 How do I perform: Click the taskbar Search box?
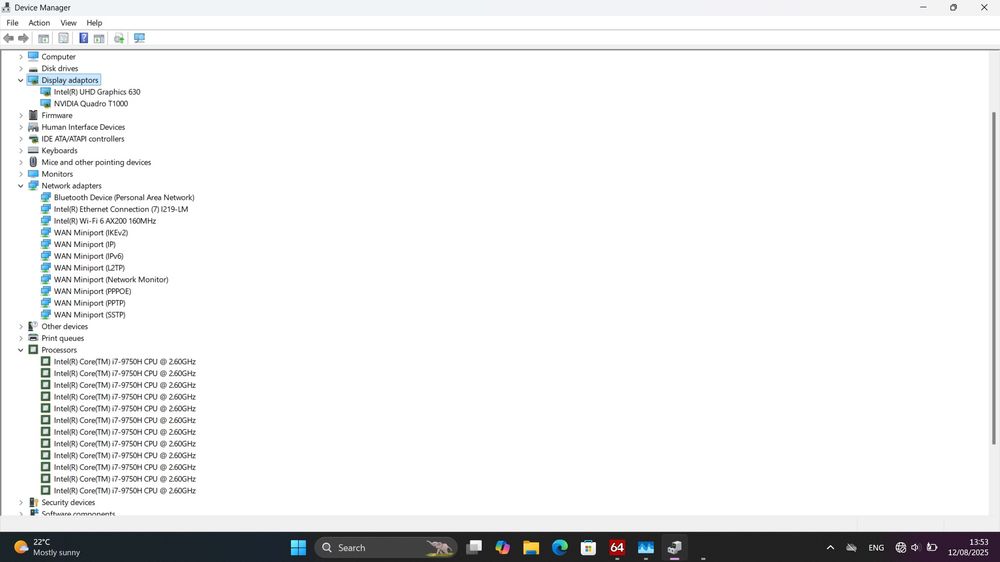386,547
